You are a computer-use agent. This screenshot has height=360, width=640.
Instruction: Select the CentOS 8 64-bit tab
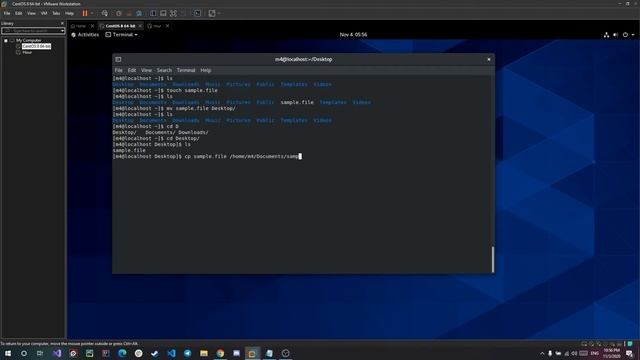click(x=120, y=26)
